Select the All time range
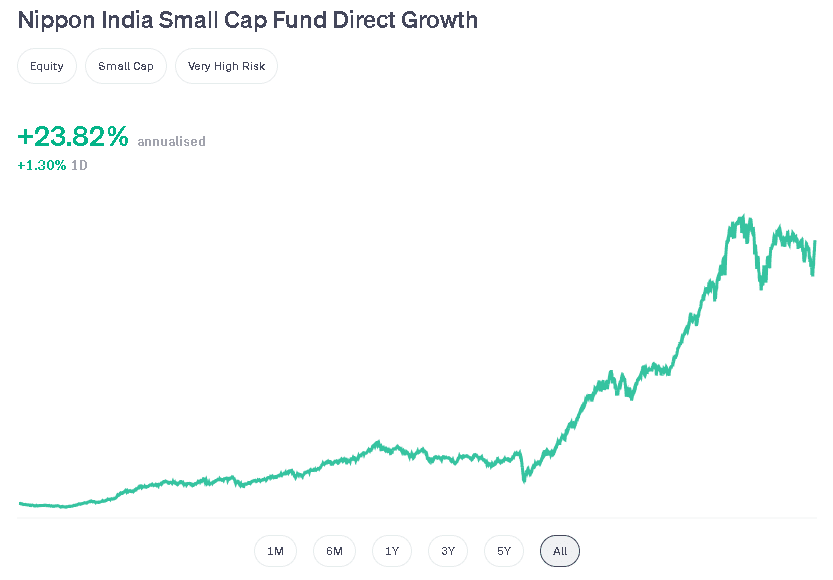Image resolution: width=833 pixels, height=580 pixels. (560, 551)
